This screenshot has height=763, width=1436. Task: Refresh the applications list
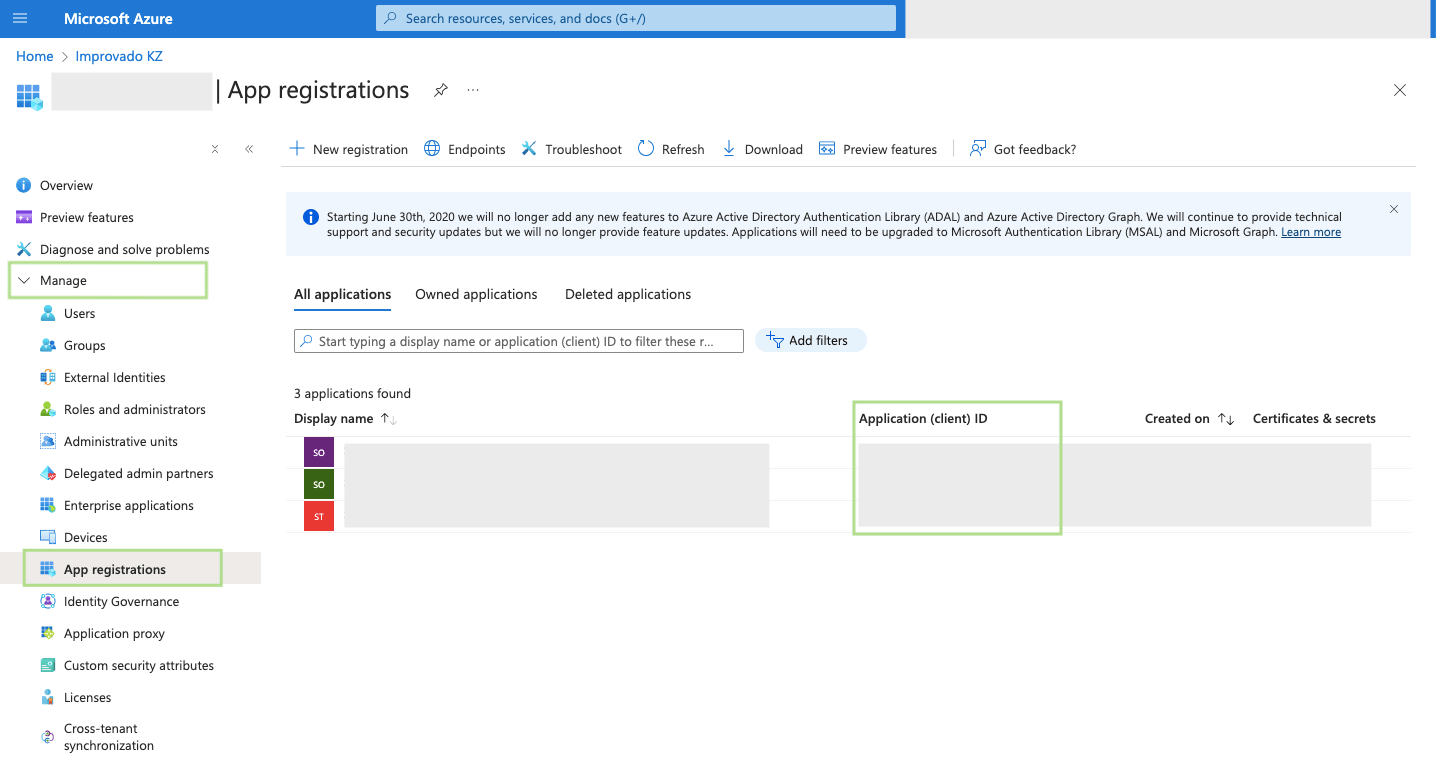(x=671, y=149)
